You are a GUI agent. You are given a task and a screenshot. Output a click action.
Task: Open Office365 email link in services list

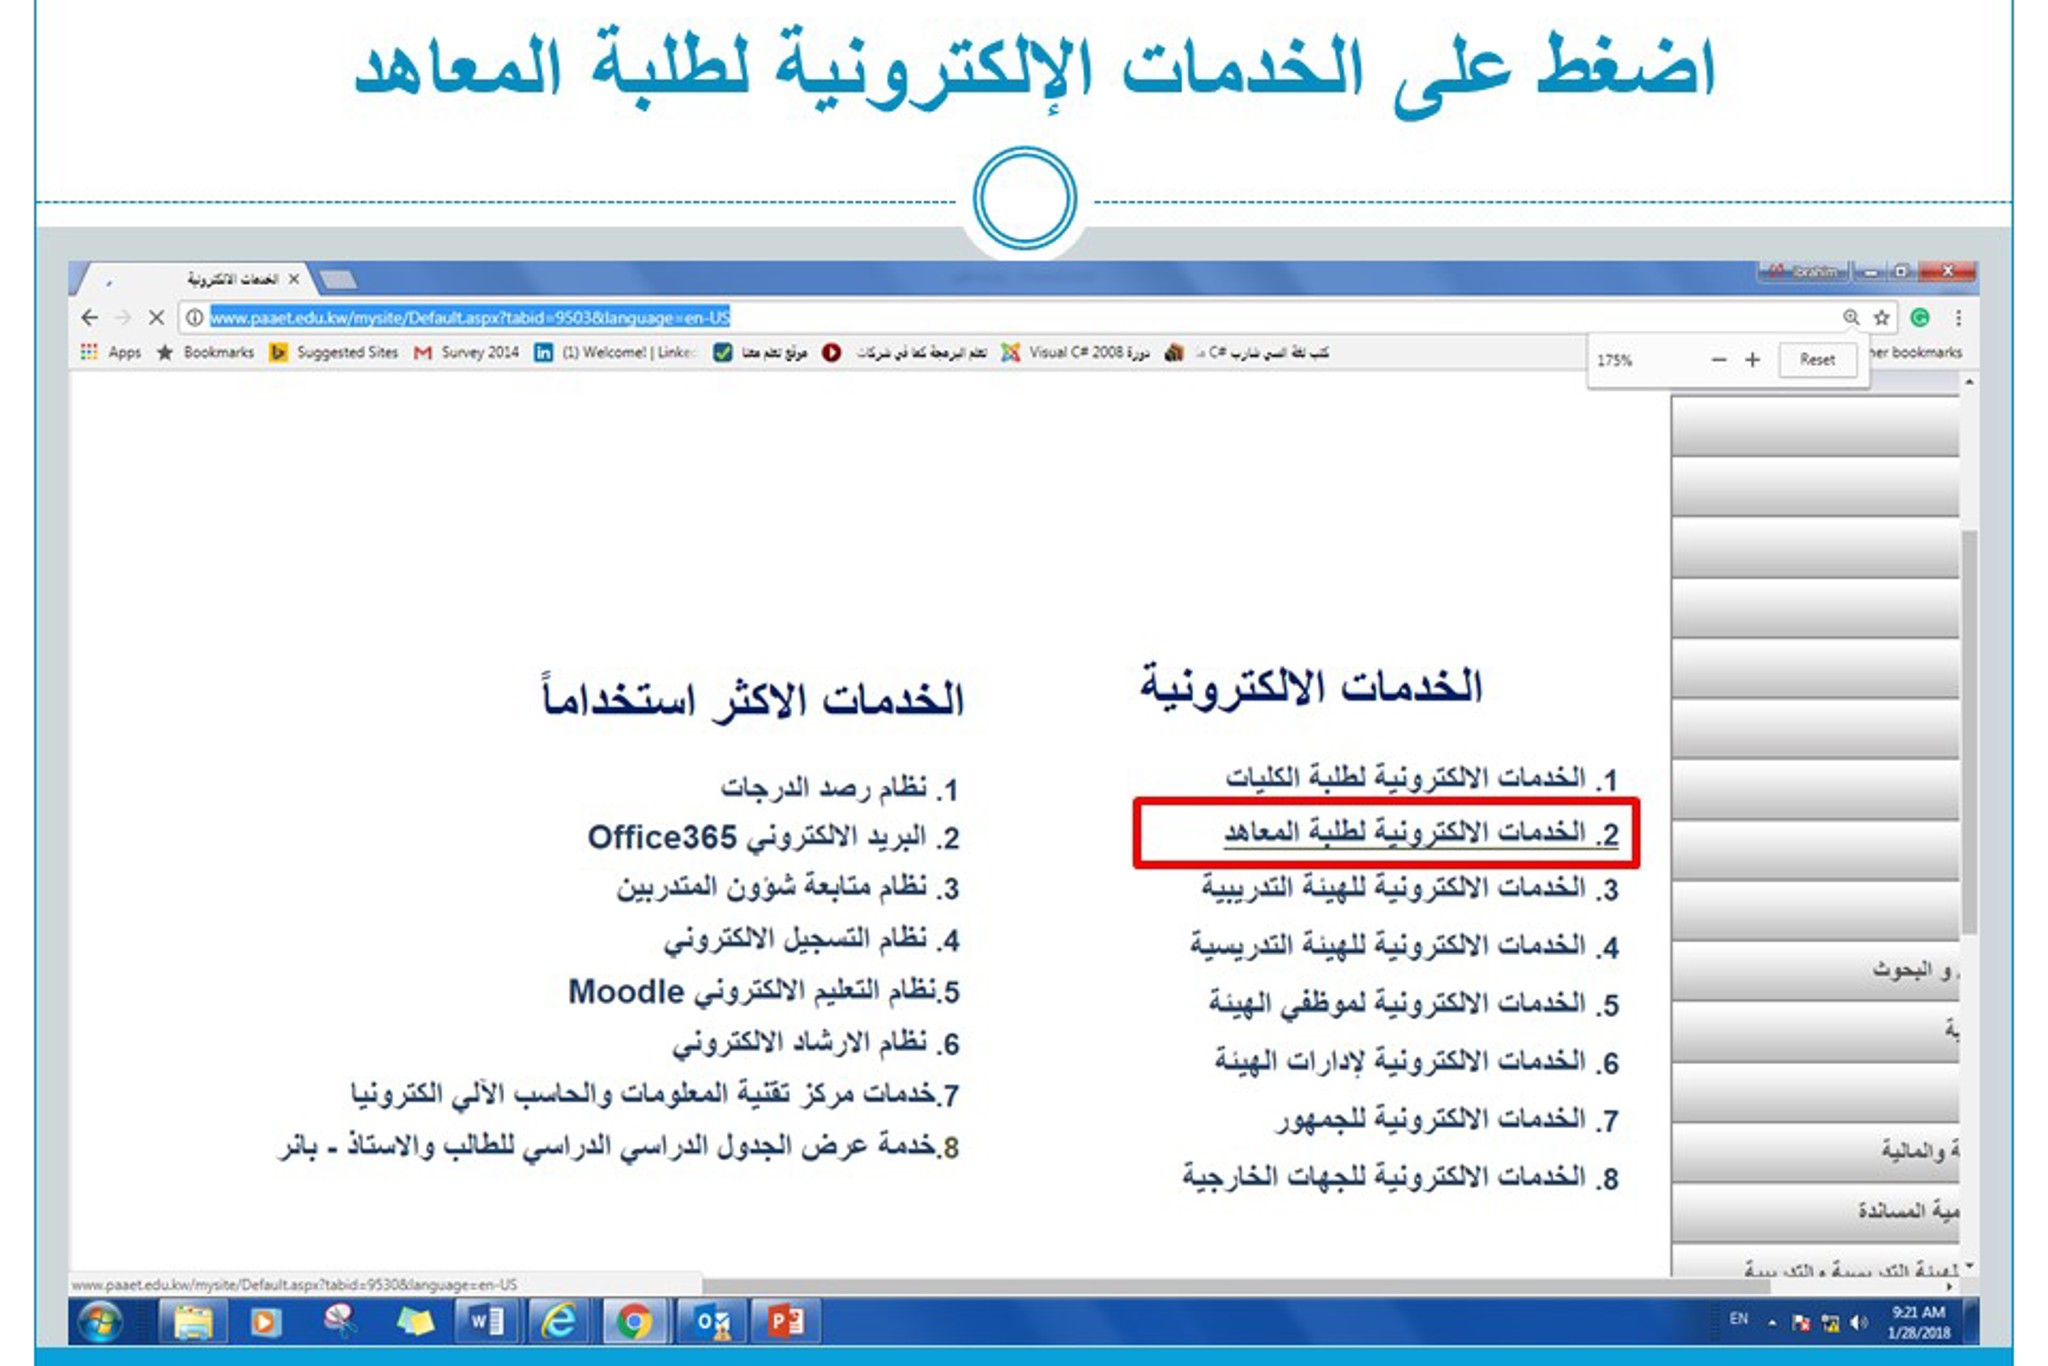(772, 837)
